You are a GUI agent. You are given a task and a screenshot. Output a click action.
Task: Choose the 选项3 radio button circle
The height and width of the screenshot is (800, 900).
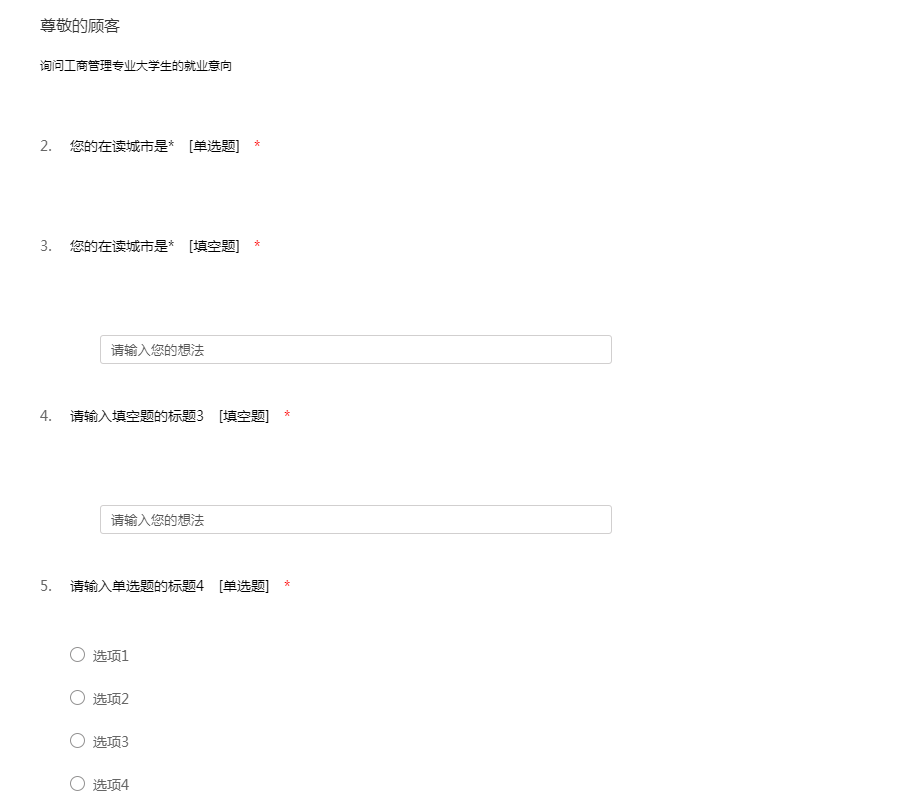coord(77,741)
